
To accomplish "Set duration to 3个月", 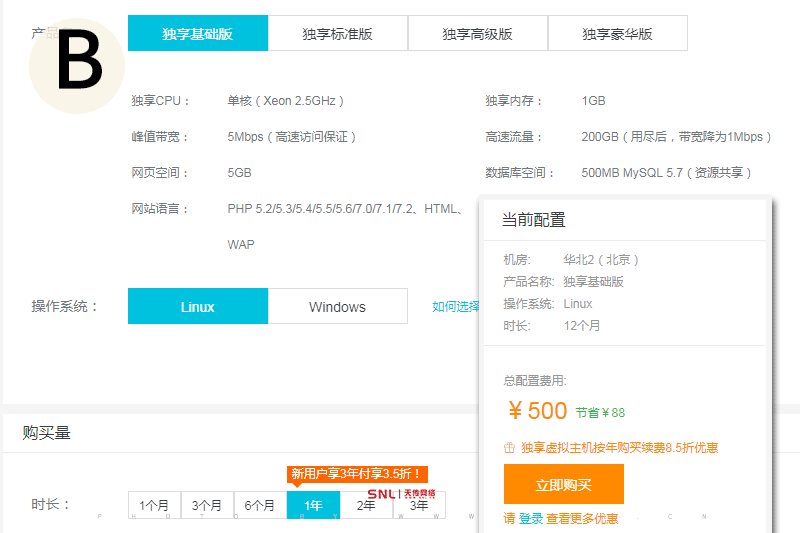I will click(x=207, y=505).
